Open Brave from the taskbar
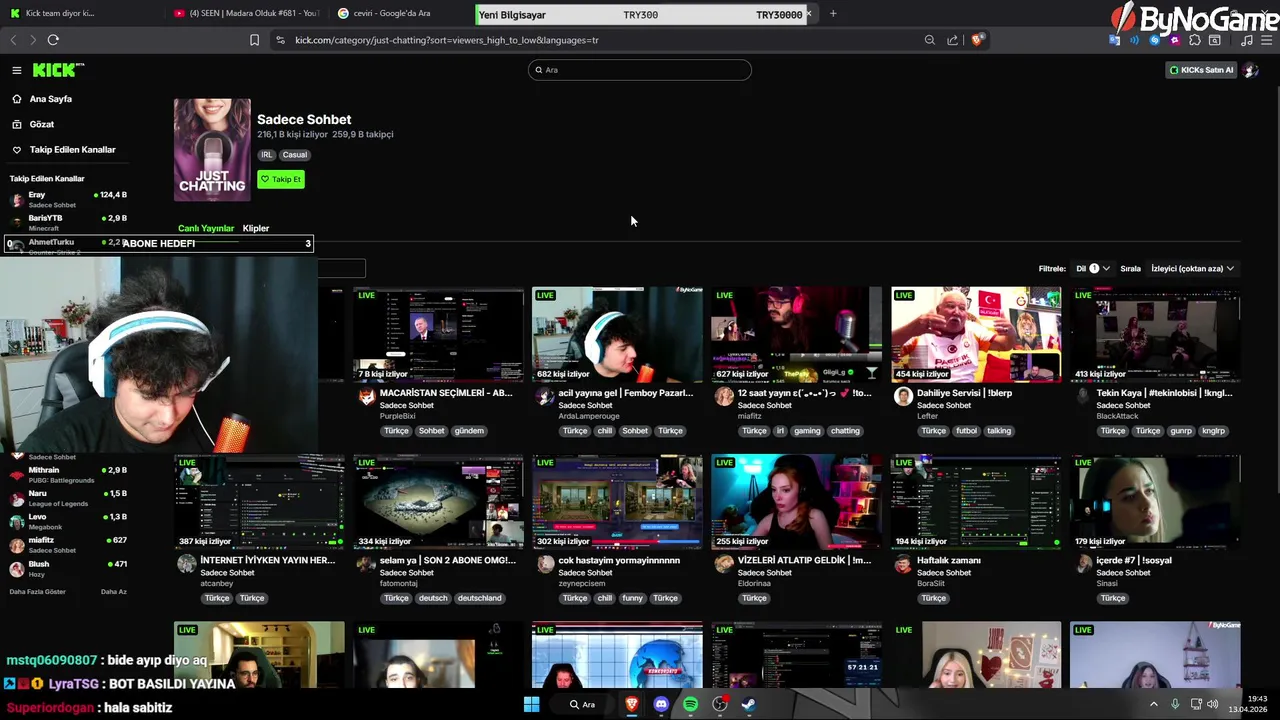1280x720 pixels. pos(631,704)
